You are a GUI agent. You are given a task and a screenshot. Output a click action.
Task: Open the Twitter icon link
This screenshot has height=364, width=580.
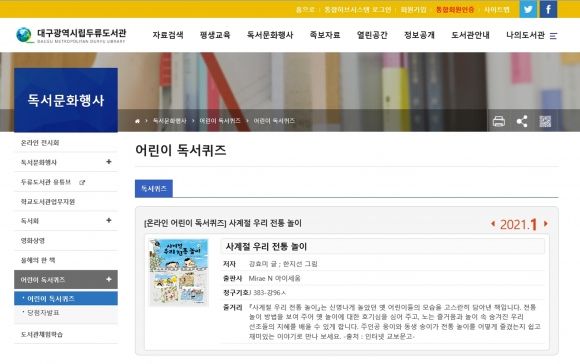coord(528,9)
